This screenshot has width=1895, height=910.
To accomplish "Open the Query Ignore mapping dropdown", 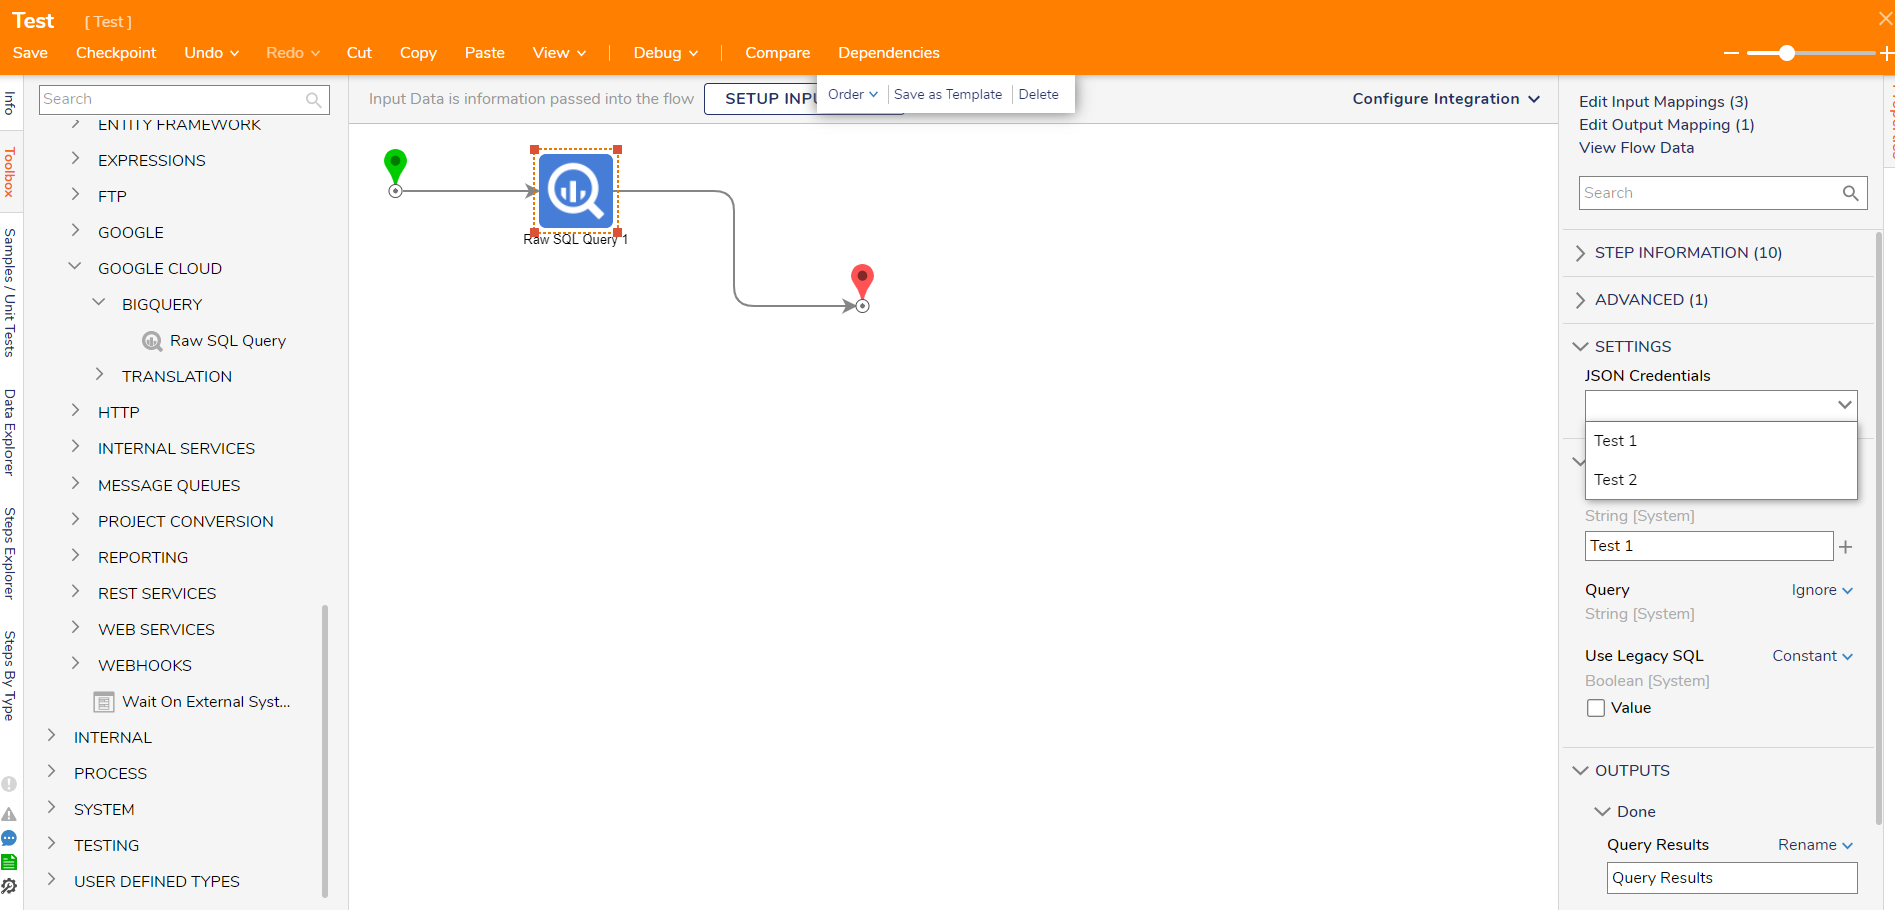I will pyautogui.click(x=1822, y=590).
